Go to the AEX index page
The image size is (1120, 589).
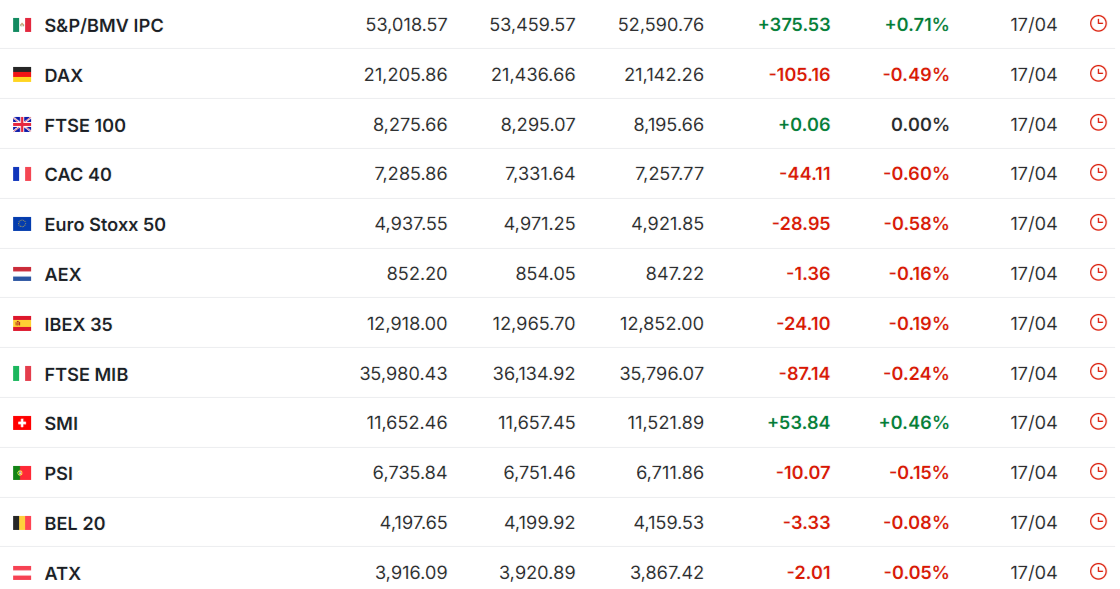pyautogui.click(x=63, y=275)
